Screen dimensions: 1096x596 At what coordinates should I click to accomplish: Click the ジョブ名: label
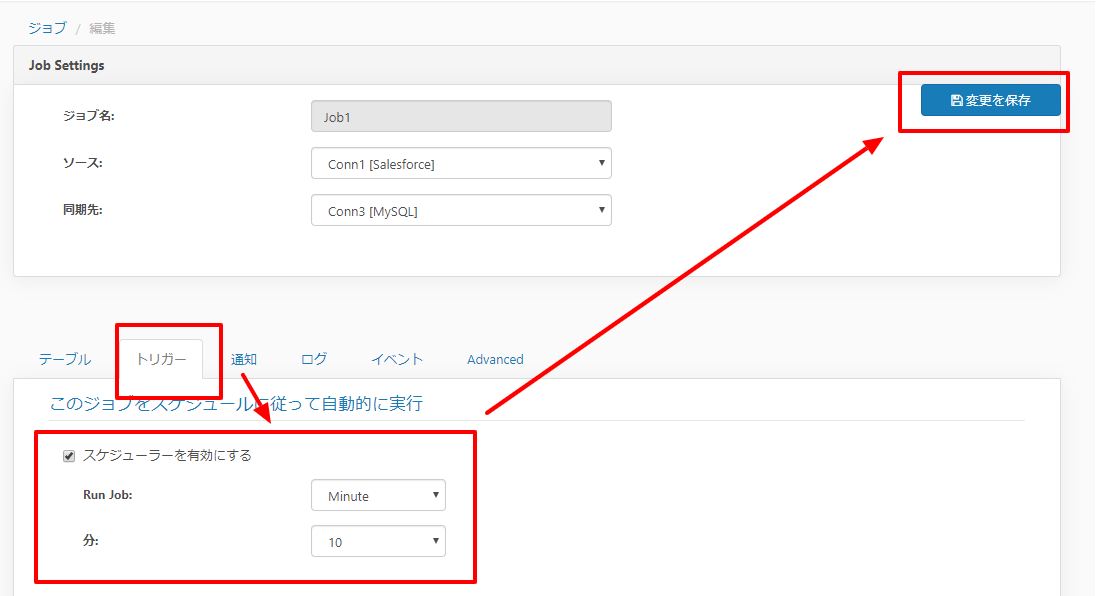pyautogui.click(x=89, y=116)
